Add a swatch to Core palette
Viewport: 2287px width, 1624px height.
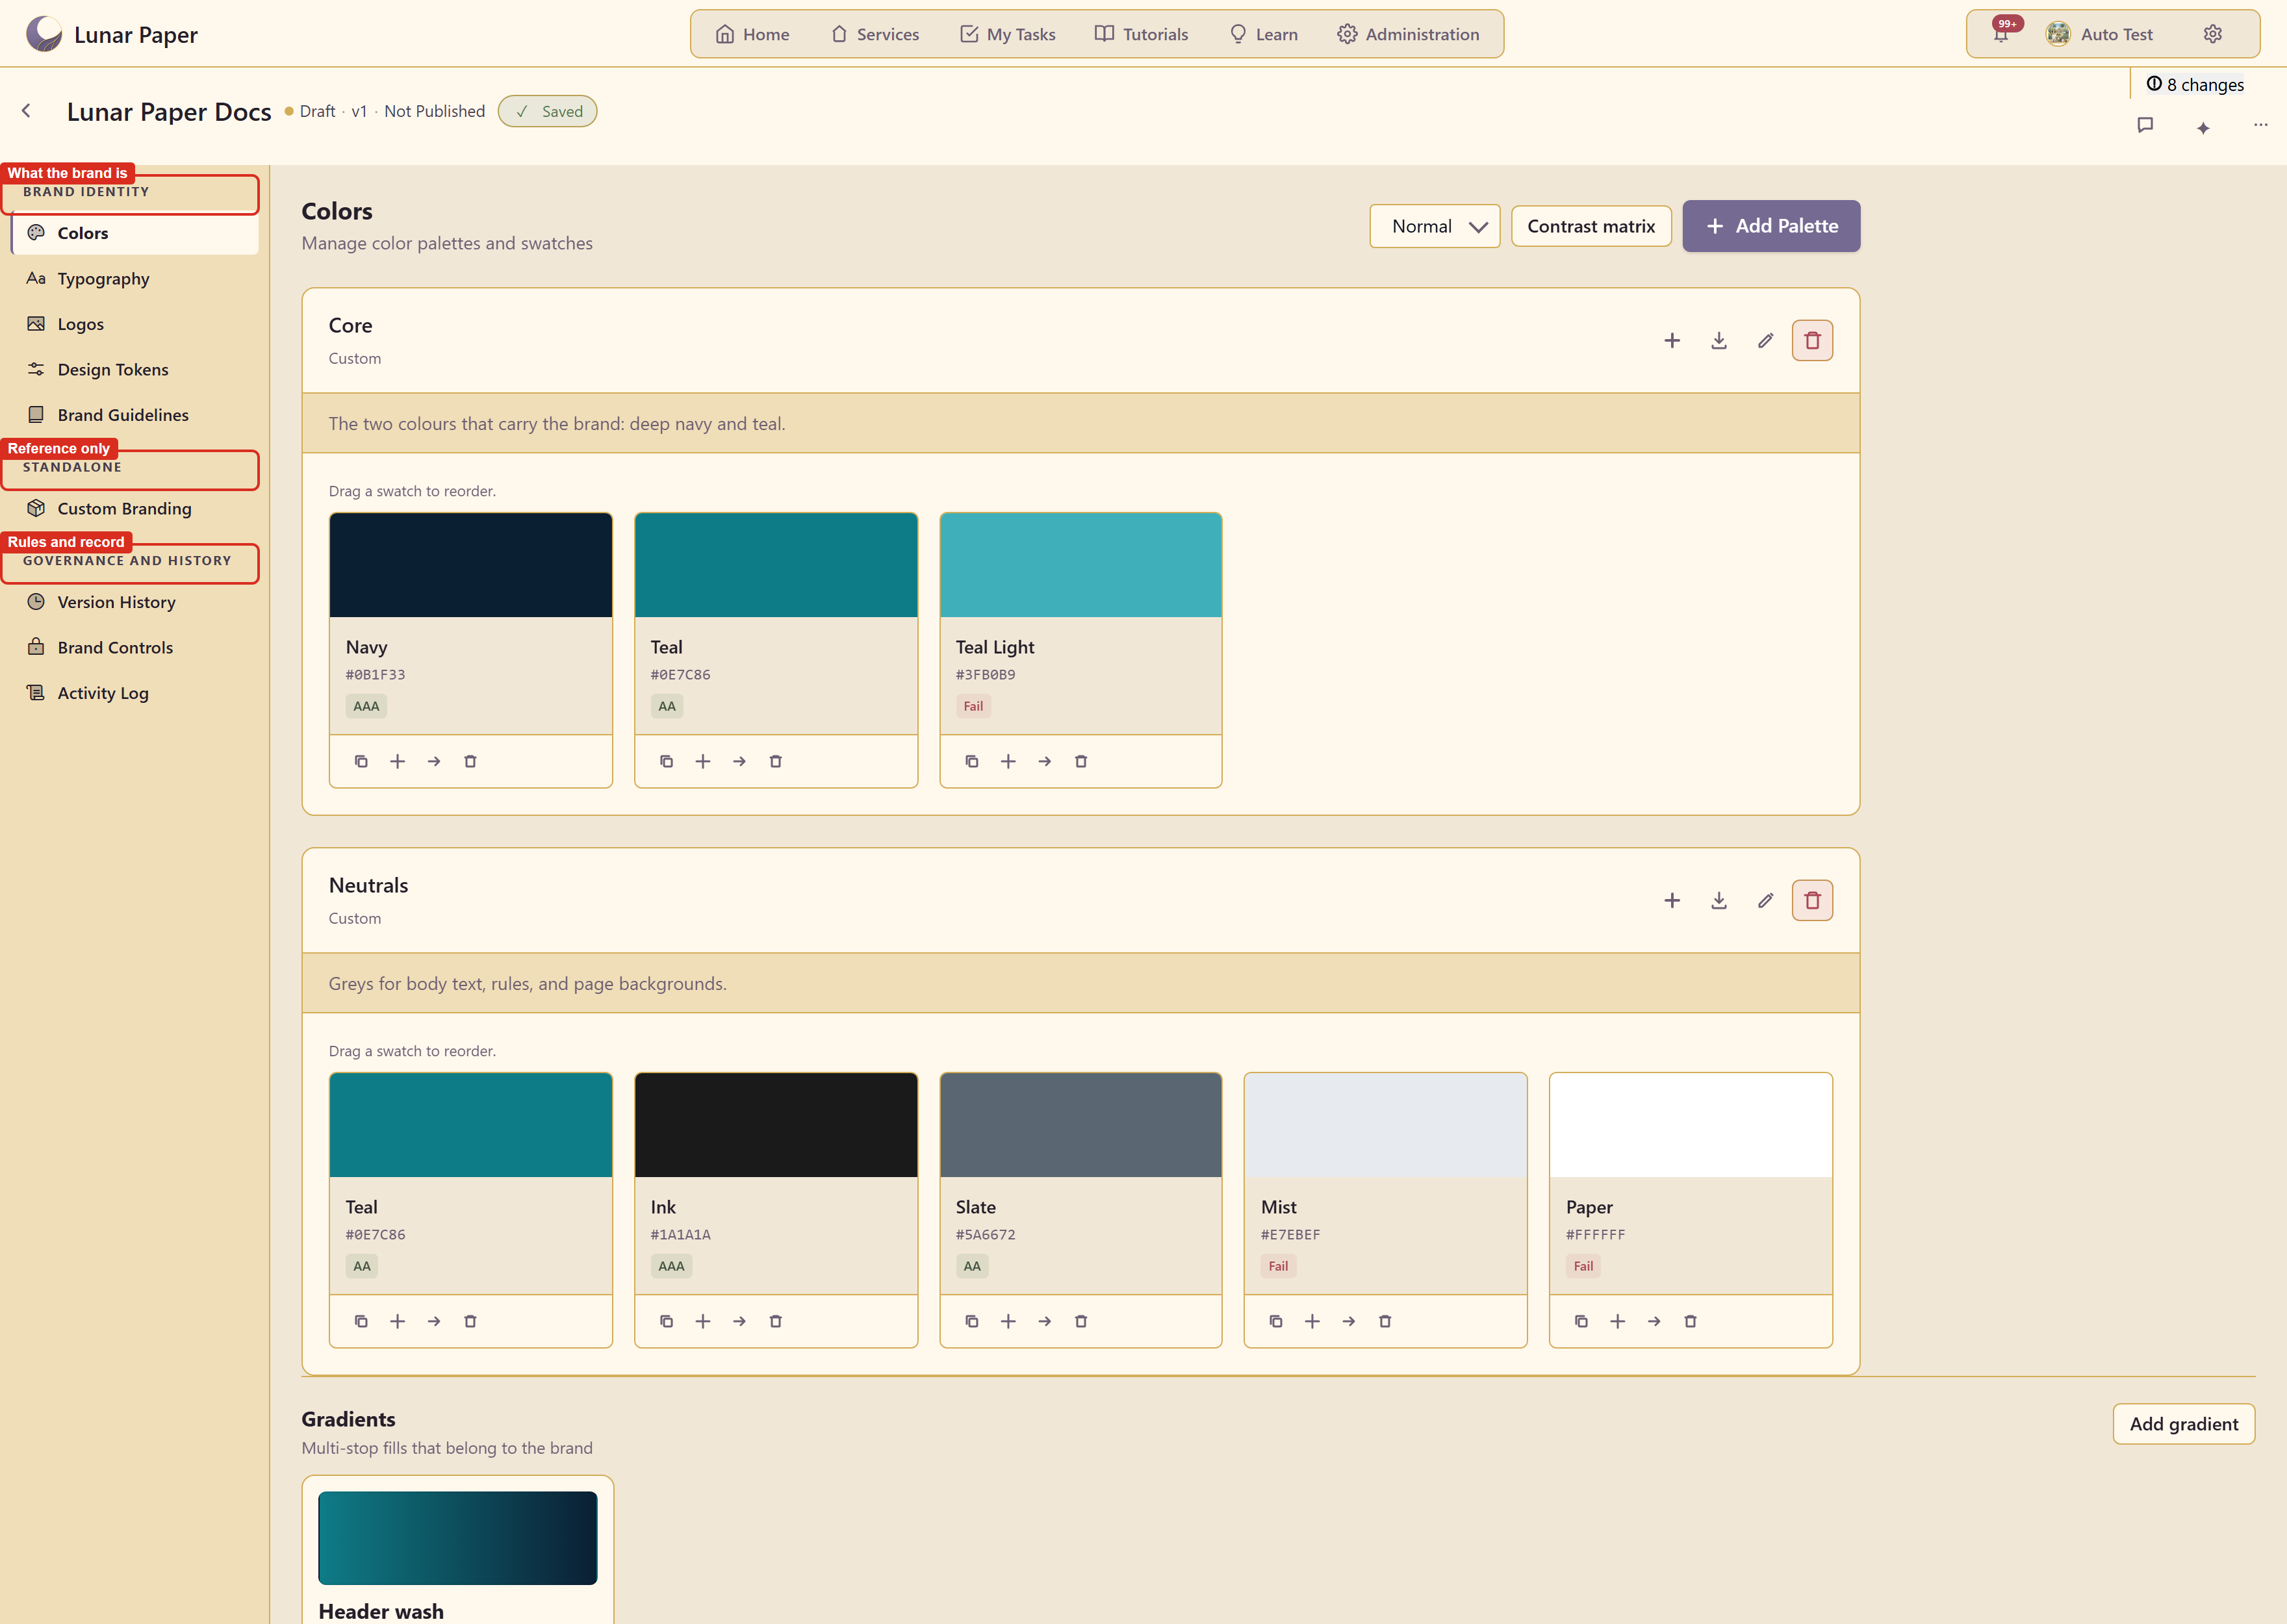tap(1672, 341)
